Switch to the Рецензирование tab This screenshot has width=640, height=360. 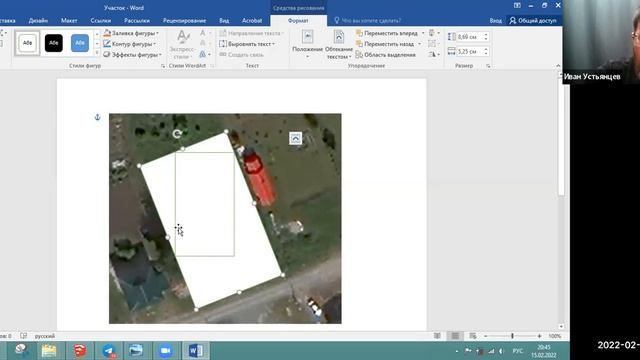pyautogui.click(x=184, y=20)
